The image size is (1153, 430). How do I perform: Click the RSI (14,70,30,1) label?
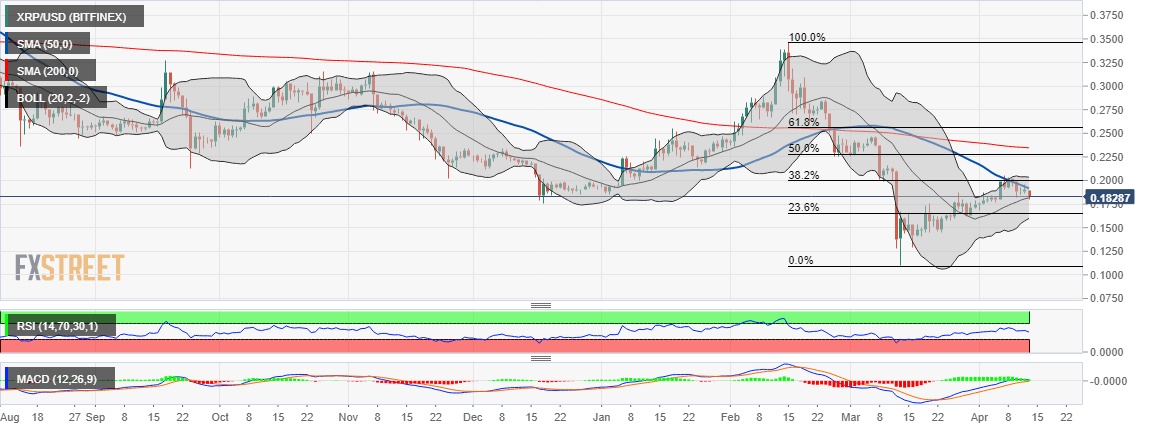(x=60, y=326)
